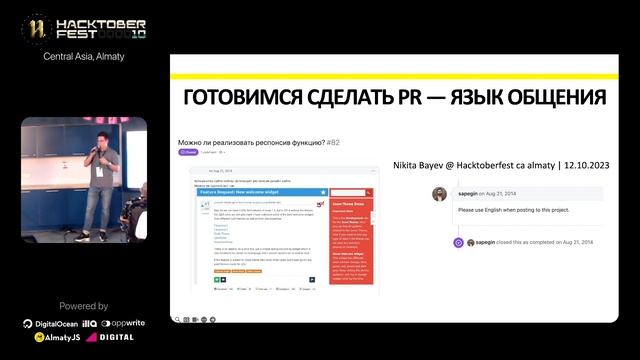The height and width of the screenshot is (360, 640).
Task: Open issue title "Можно ли реализовать респонсив функцию?"
Action: tap(251, 142)
